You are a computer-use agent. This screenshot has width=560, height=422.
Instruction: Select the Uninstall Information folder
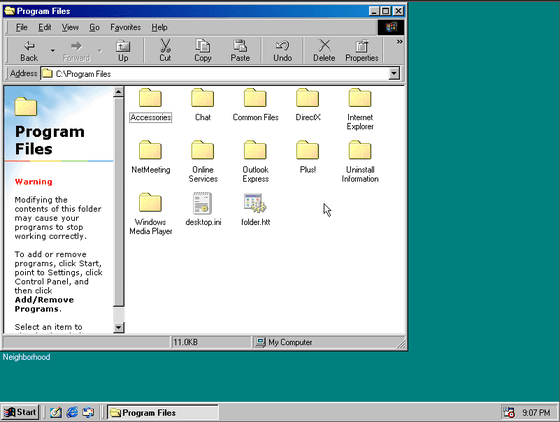point(360,162)
